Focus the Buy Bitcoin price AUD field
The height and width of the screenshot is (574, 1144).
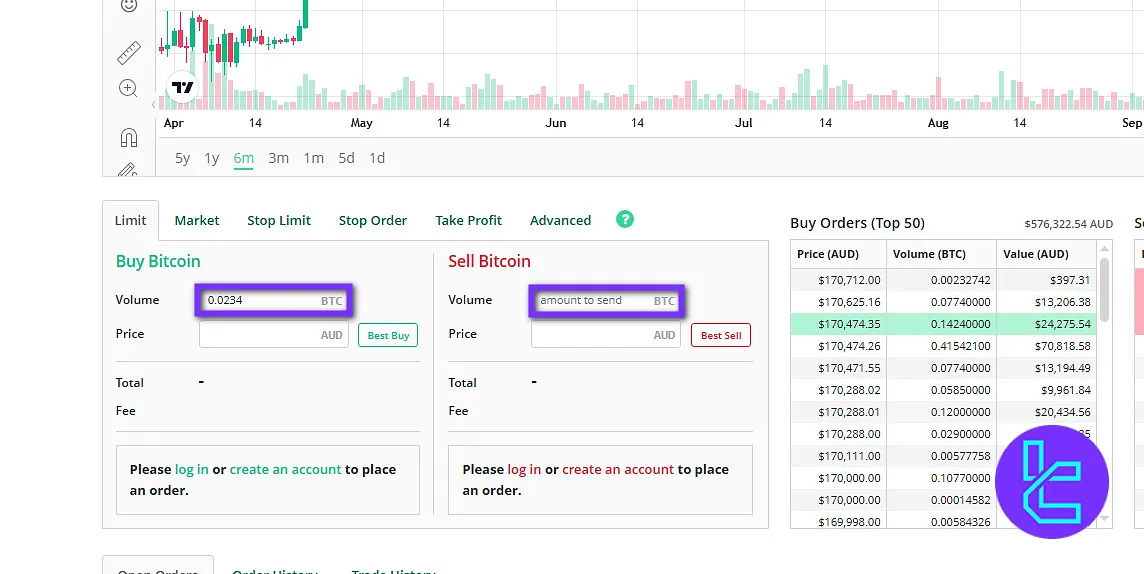click(274, 335)
